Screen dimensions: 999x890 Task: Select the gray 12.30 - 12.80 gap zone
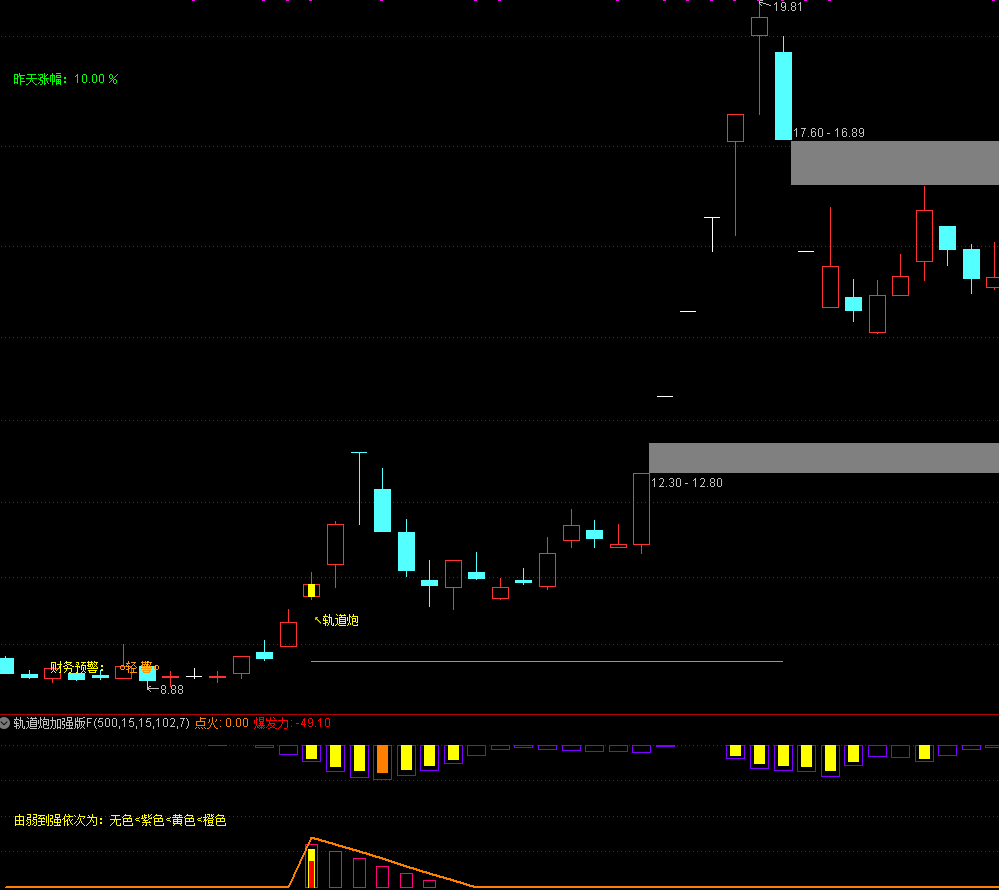pos(823,458)
